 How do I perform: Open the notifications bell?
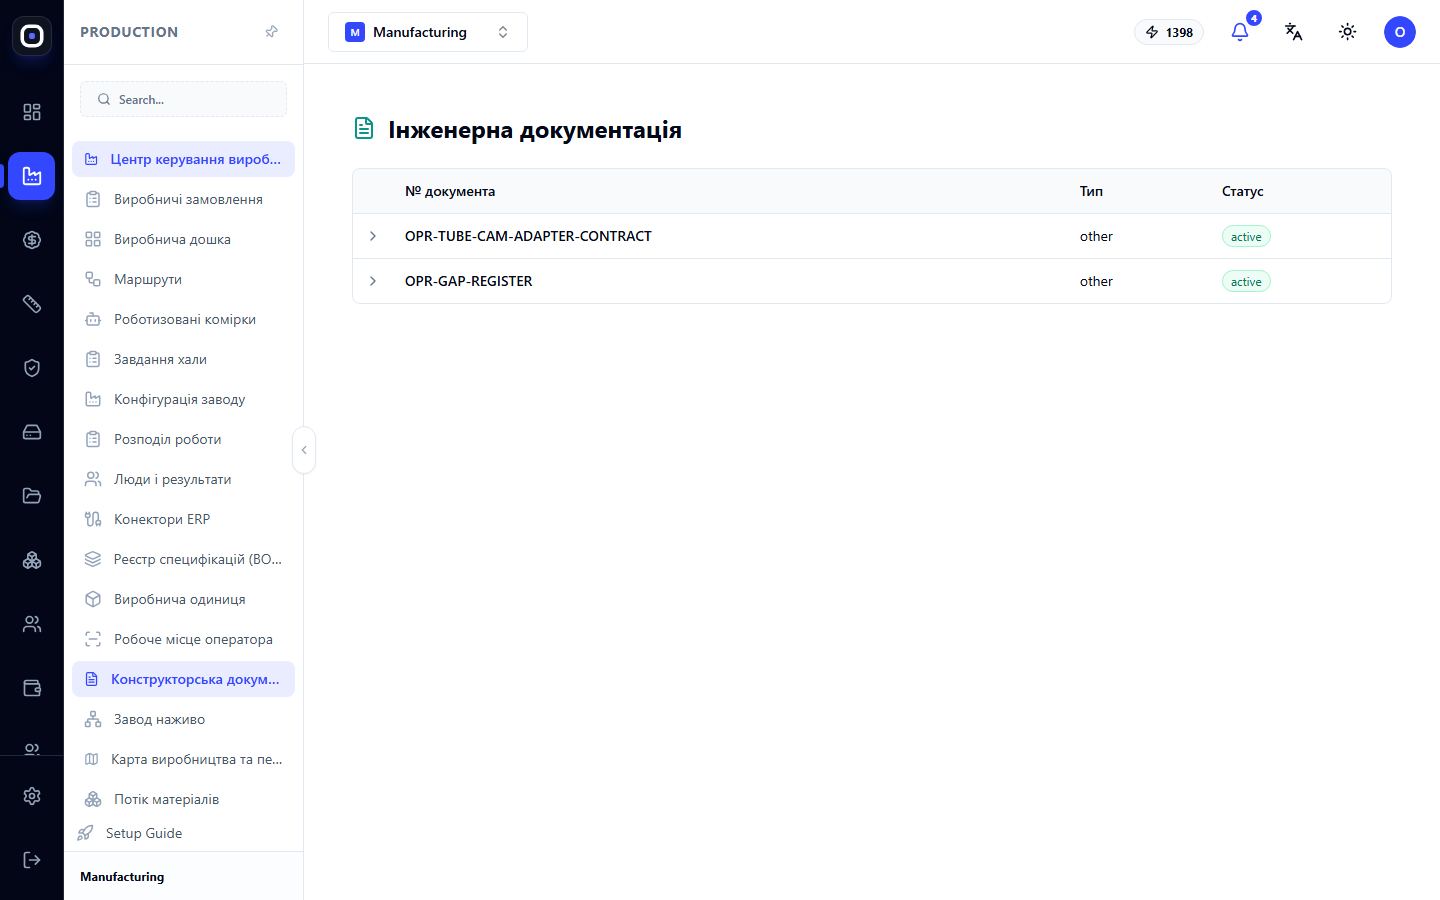[x=1240, y=32]
